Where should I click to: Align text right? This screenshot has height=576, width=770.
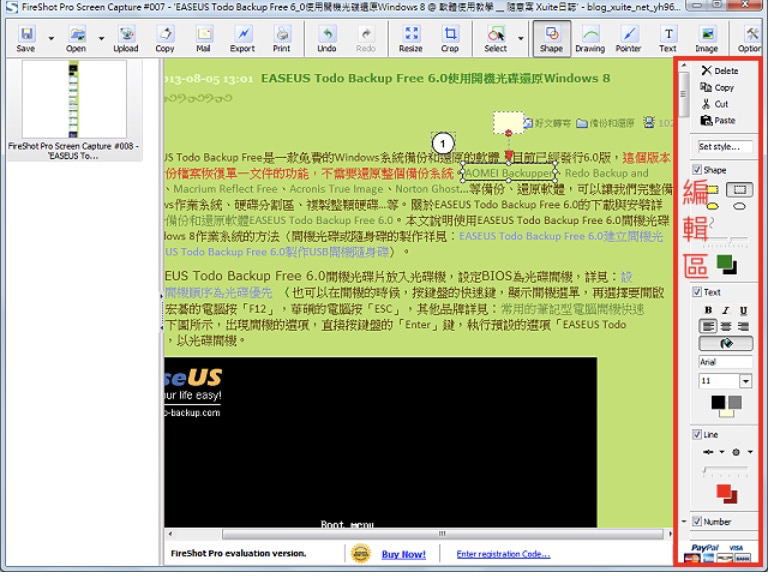(x=743, y=326)
